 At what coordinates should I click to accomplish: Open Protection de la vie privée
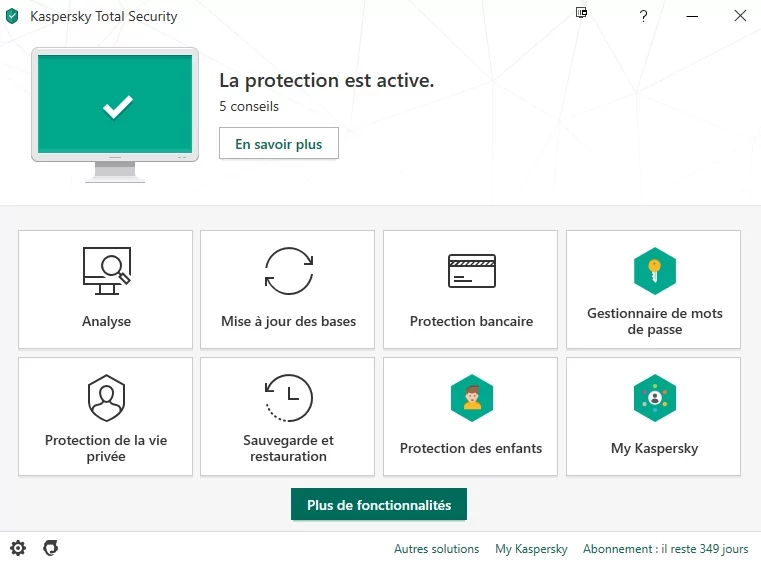pyautogui.click(x=105, y=416)
